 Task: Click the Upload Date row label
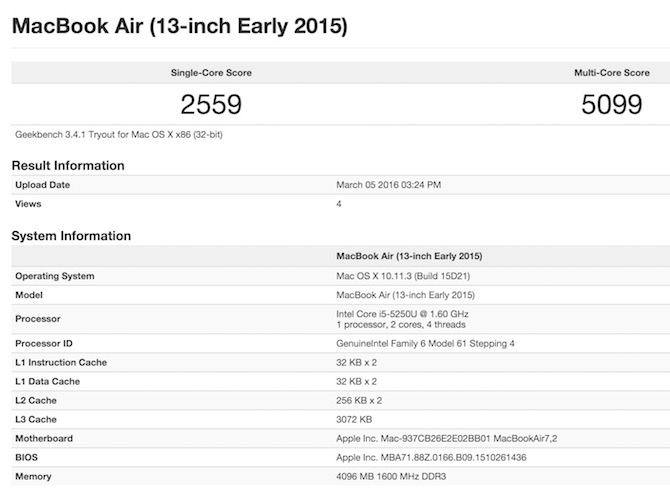(x=43, y=185)
